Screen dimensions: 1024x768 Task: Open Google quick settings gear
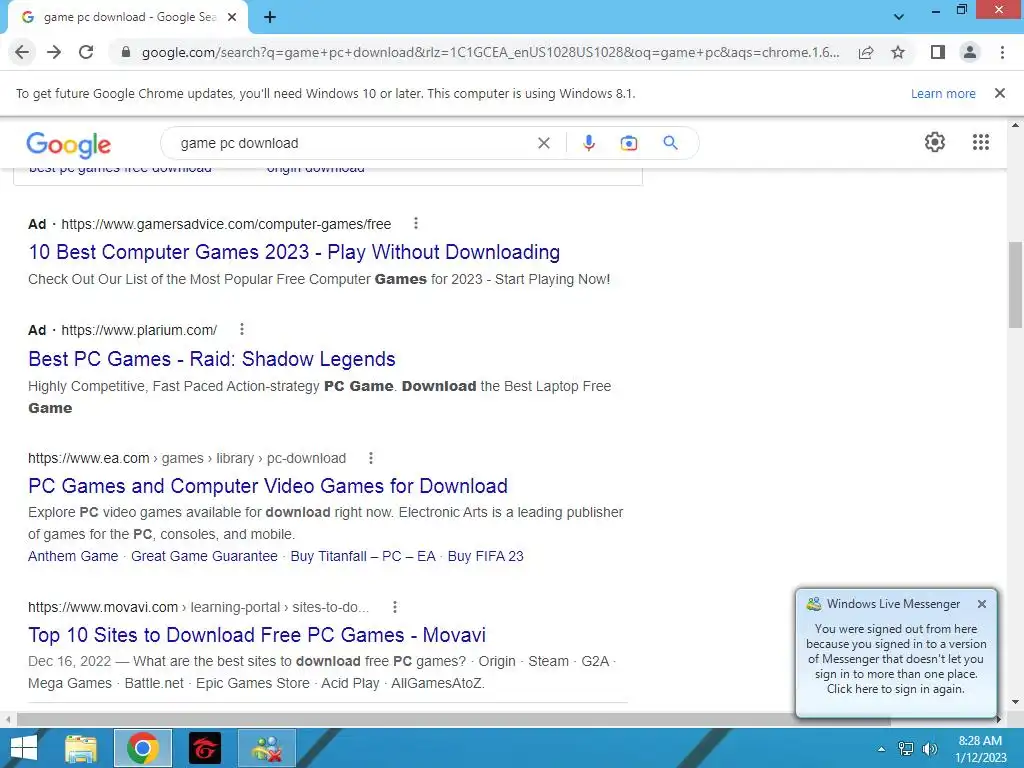pos(935,142)
